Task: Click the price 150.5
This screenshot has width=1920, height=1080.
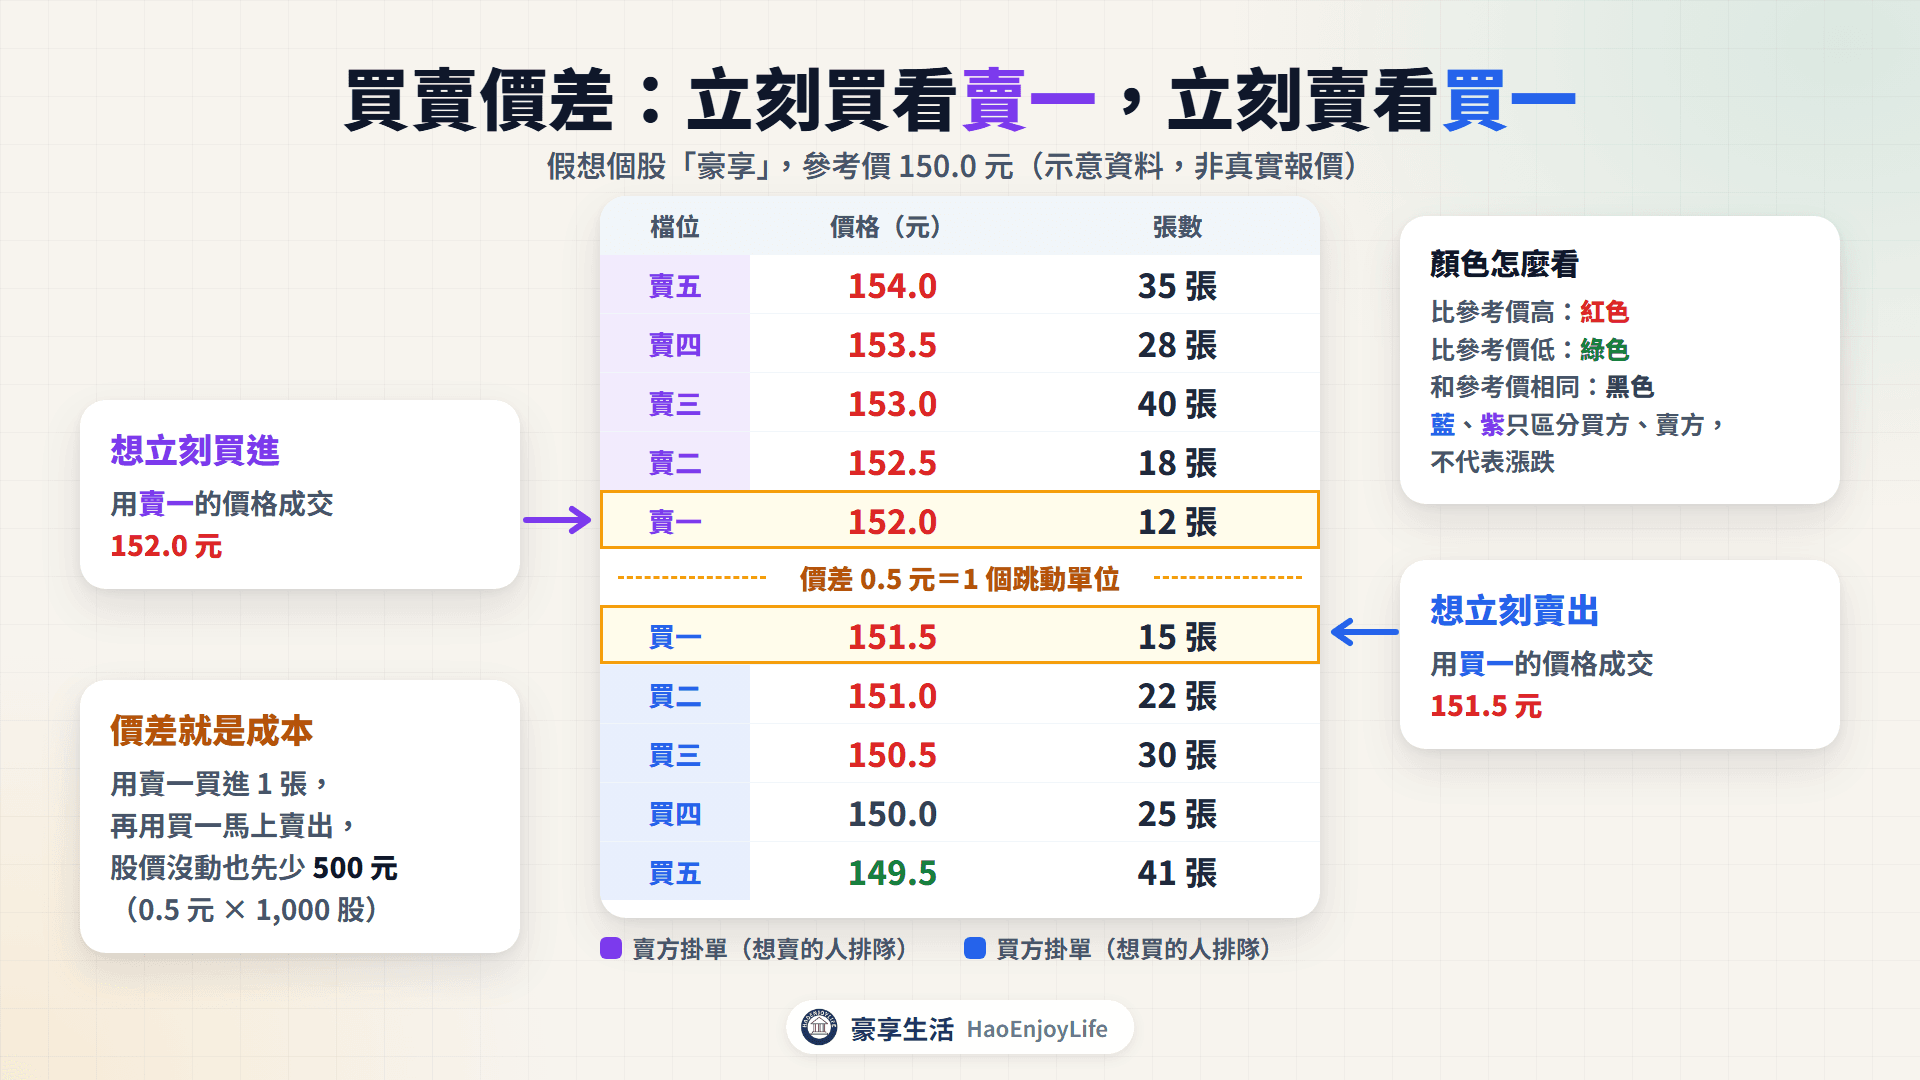Action: click(892, 755)
